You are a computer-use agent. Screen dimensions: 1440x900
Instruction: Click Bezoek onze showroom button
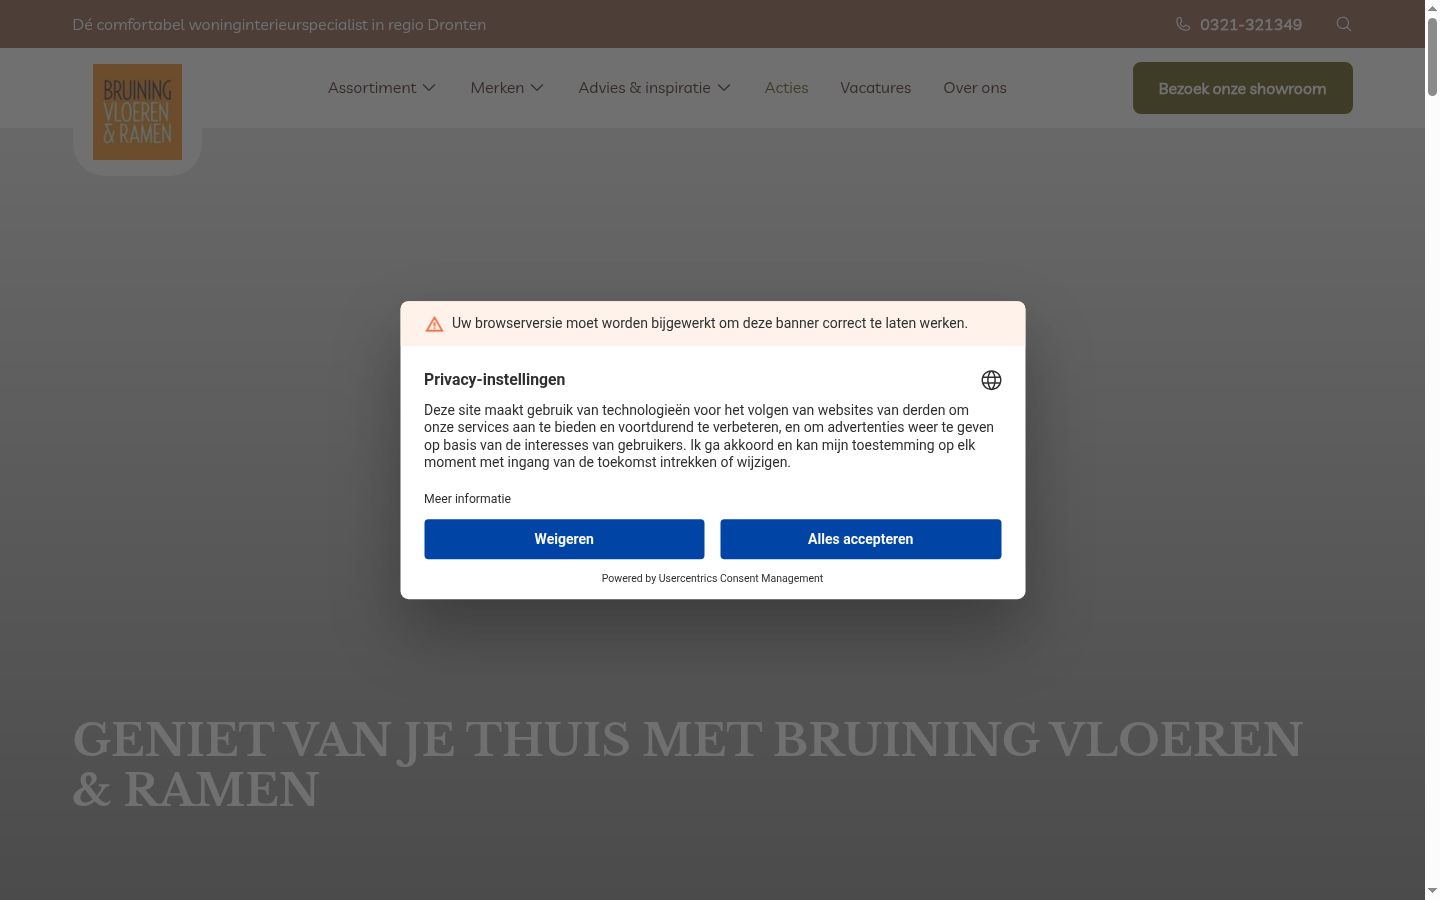[1242, 88]
